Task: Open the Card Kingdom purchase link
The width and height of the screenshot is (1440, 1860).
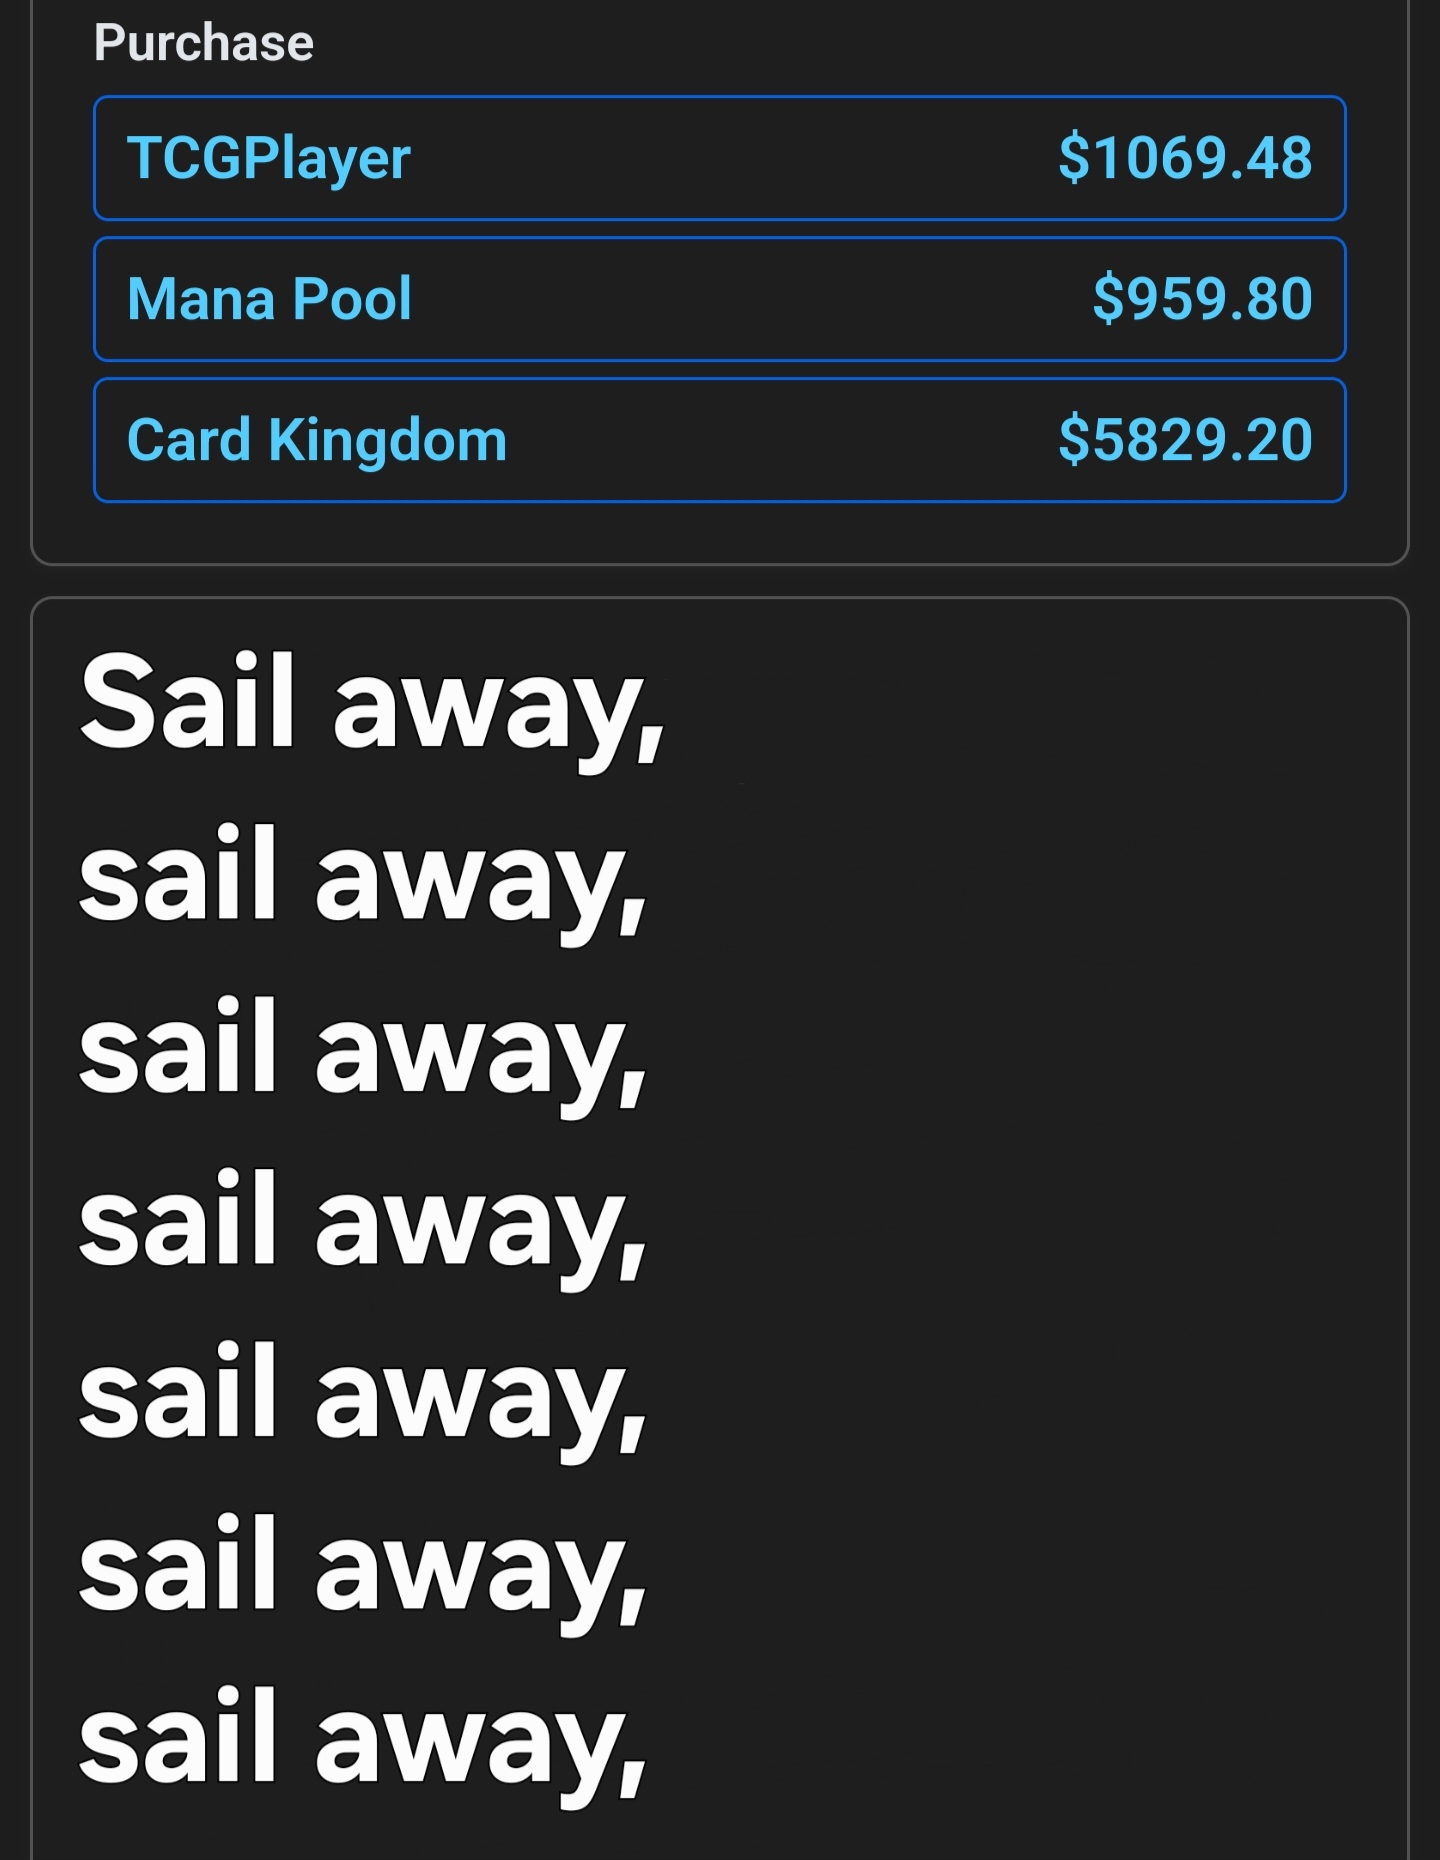Action: tap(719, 440)
